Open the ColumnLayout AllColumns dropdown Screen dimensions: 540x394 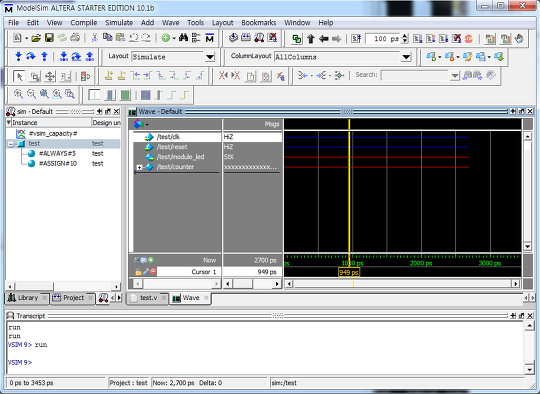pyautogui.click(x=406, y=57)
